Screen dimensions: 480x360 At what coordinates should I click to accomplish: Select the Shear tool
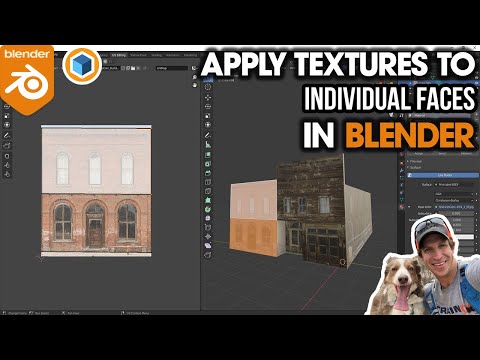pyautogui.click(x=208, y=246)
